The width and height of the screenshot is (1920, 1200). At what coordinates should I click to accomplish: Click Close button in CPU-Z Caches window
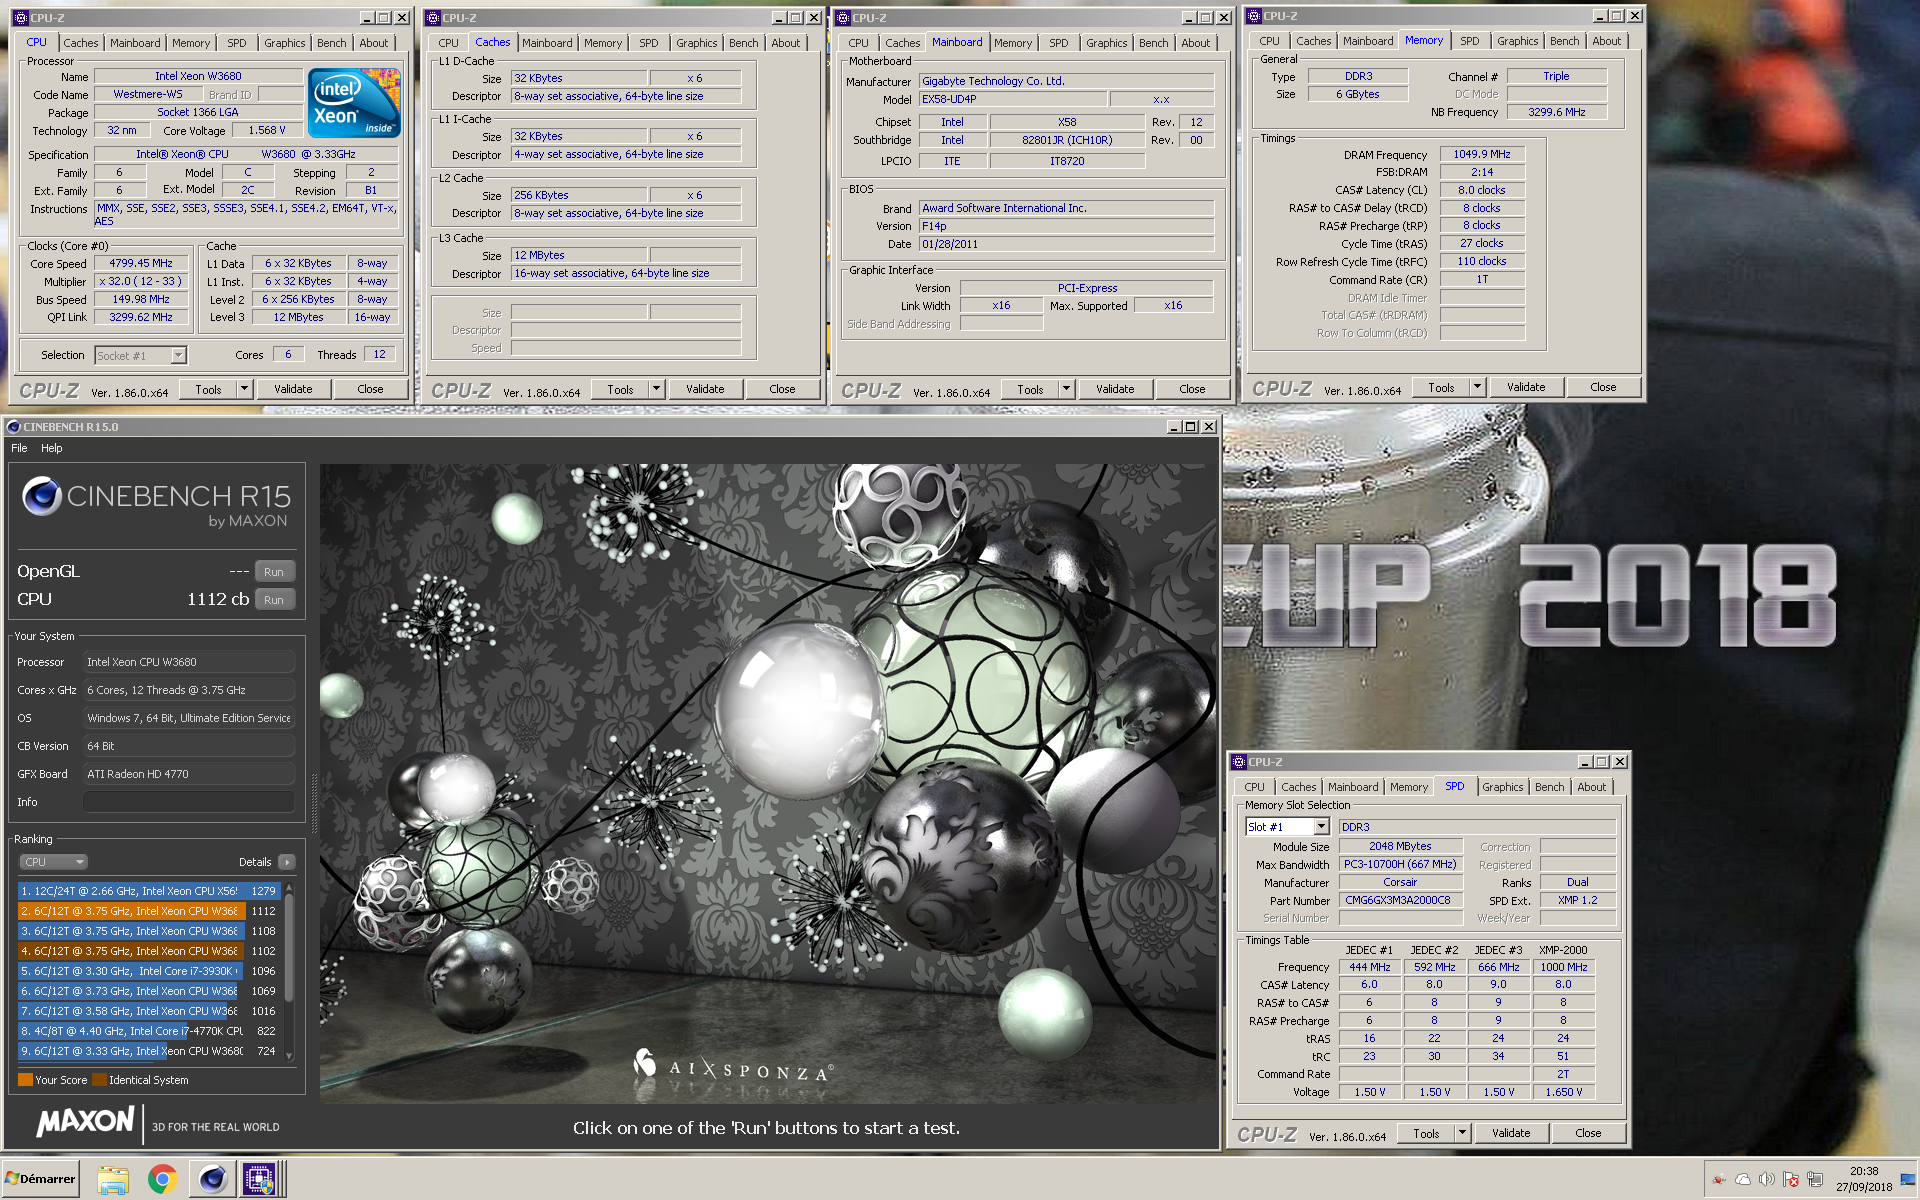(x=782, y=389)
